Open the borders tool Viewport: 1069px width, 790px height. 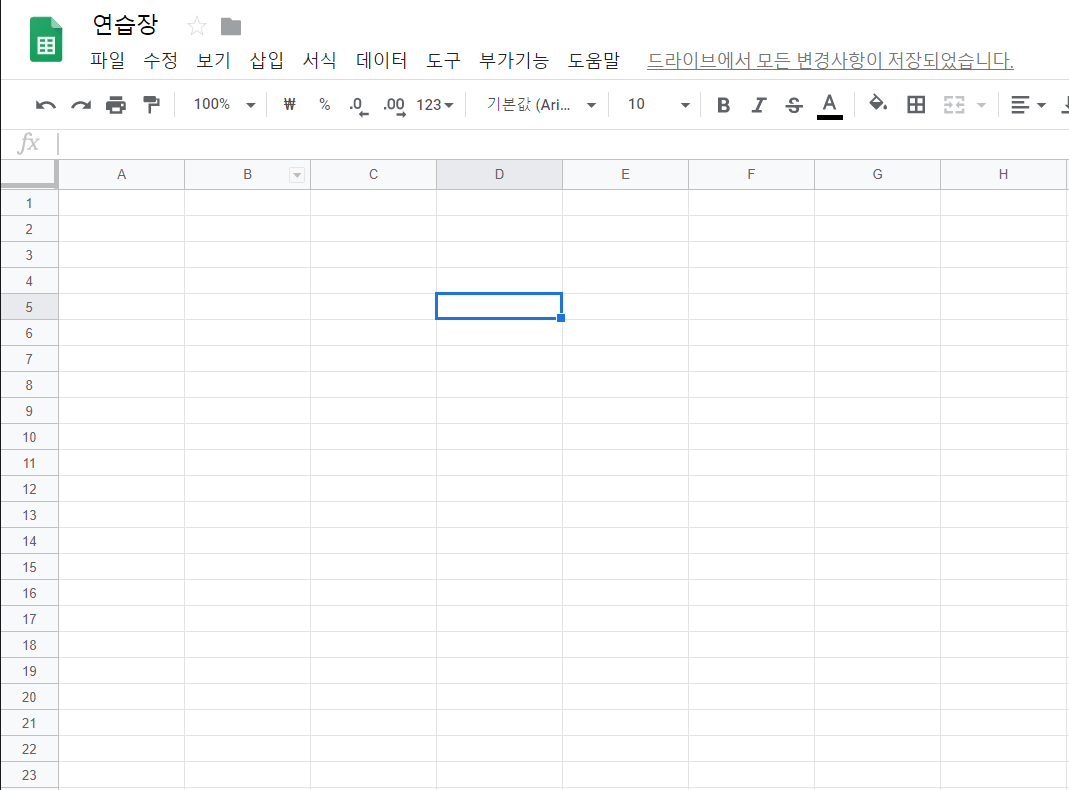pyautogui.click(x=916, y=105)
